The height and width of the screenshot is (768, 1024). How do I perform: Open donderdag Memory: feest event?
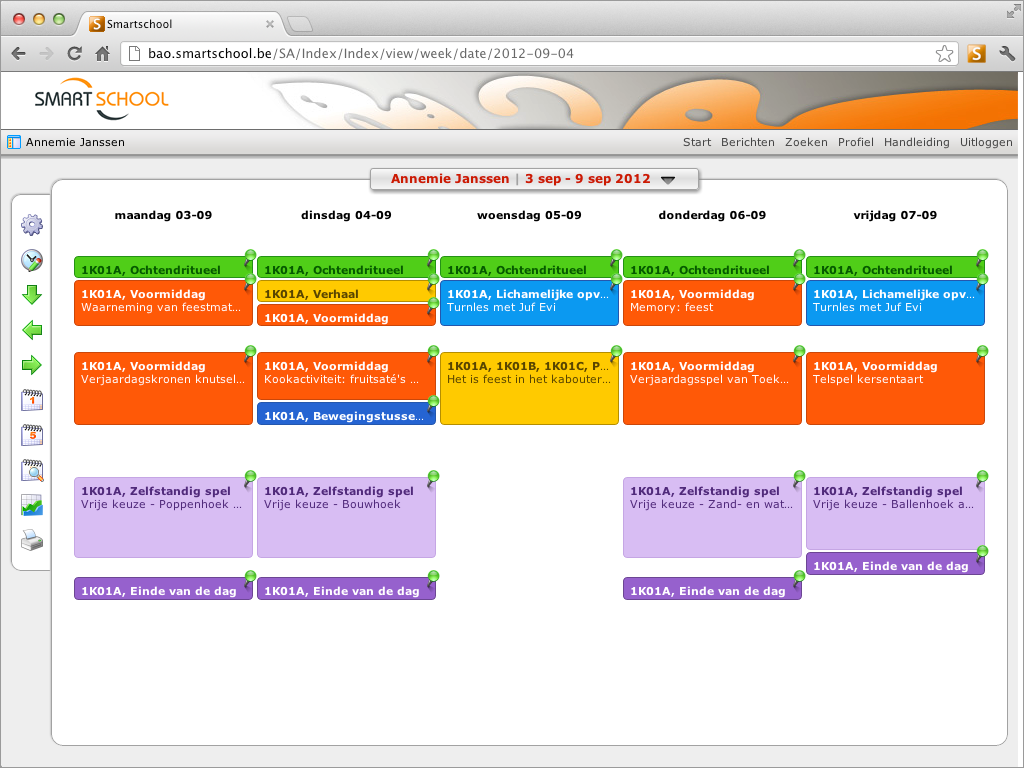click(712, 303)
